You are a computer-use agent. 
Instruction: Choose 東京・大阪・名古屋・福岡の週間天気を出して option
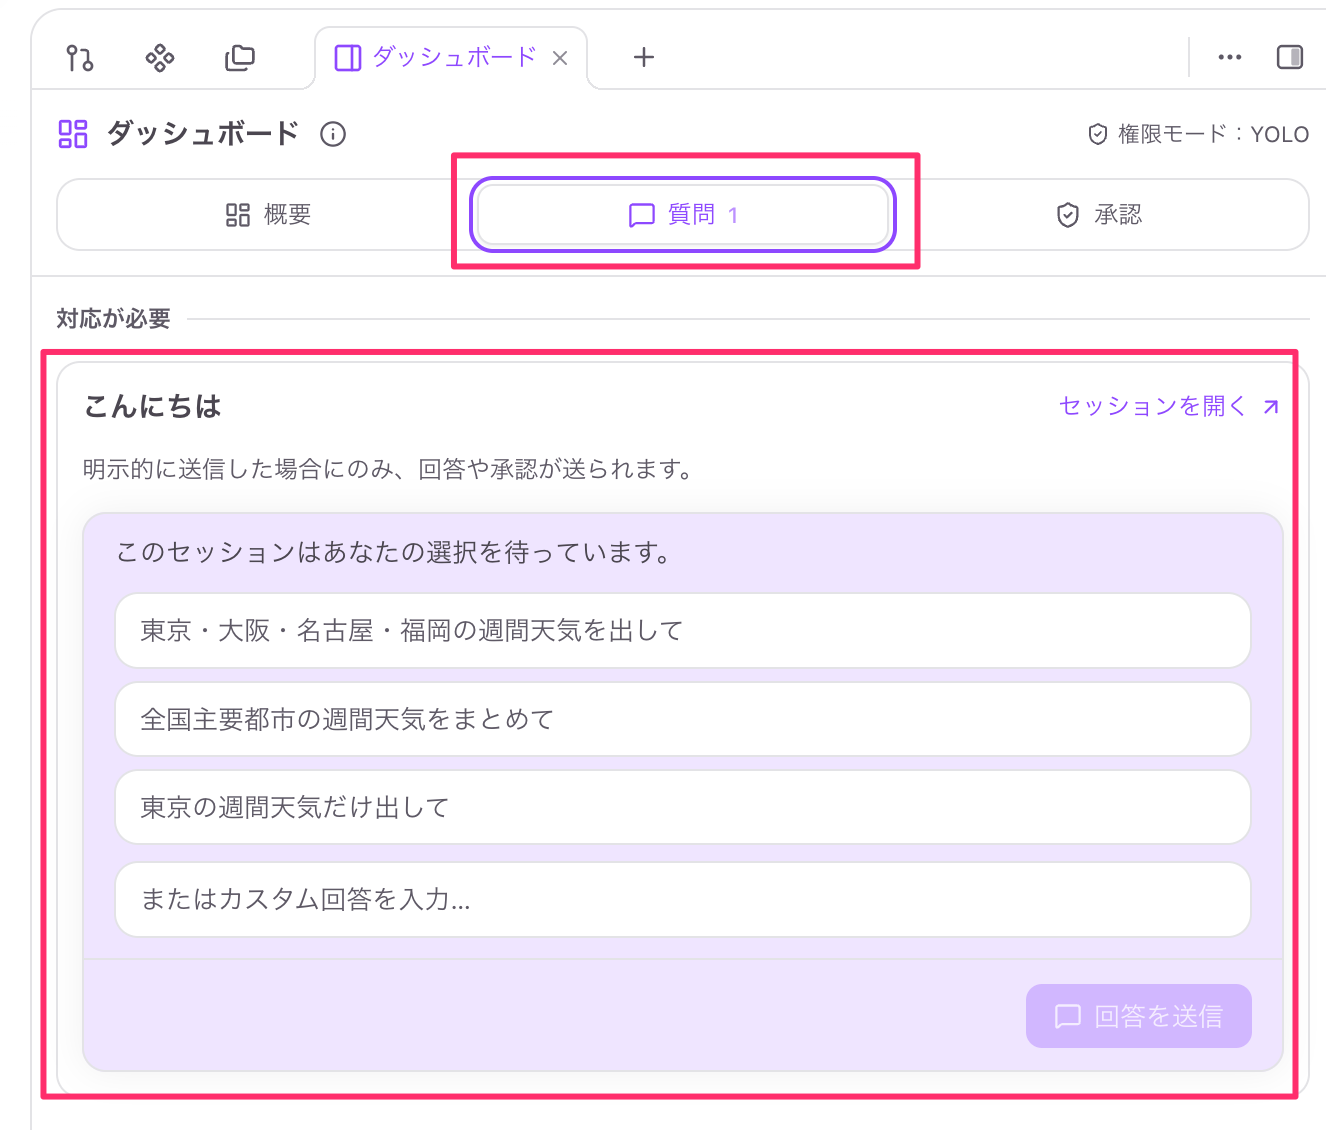683,631
